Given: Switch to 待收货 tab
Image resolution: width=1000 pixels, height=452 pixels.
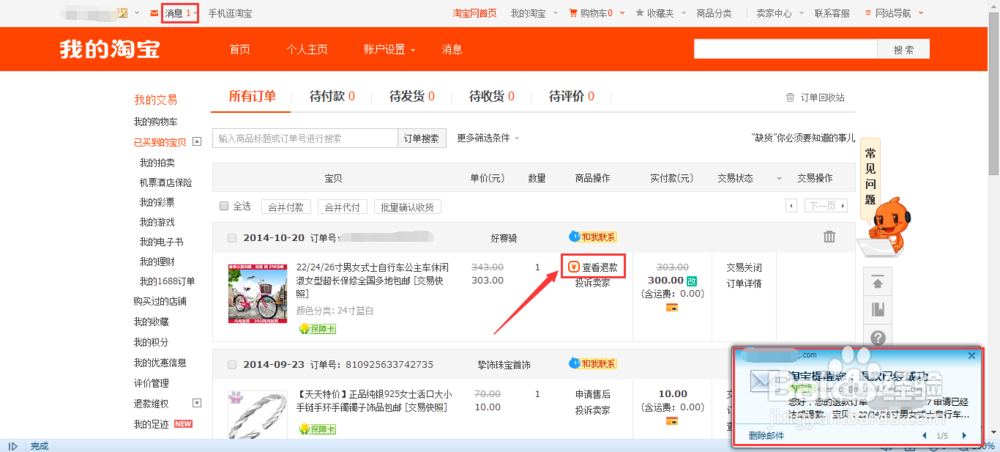Looking at the screenshot, I should coord(492,96).
